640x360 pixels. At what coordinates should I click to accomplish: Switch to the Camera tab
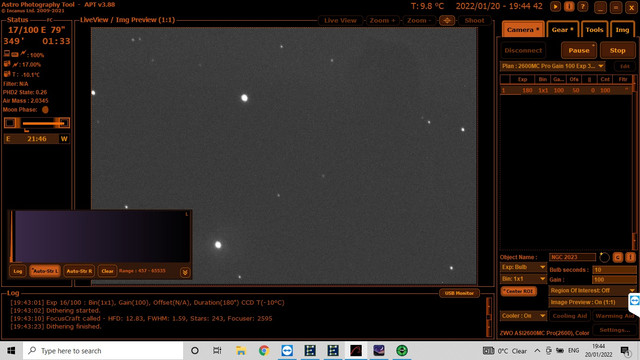(x=523, y=30)
